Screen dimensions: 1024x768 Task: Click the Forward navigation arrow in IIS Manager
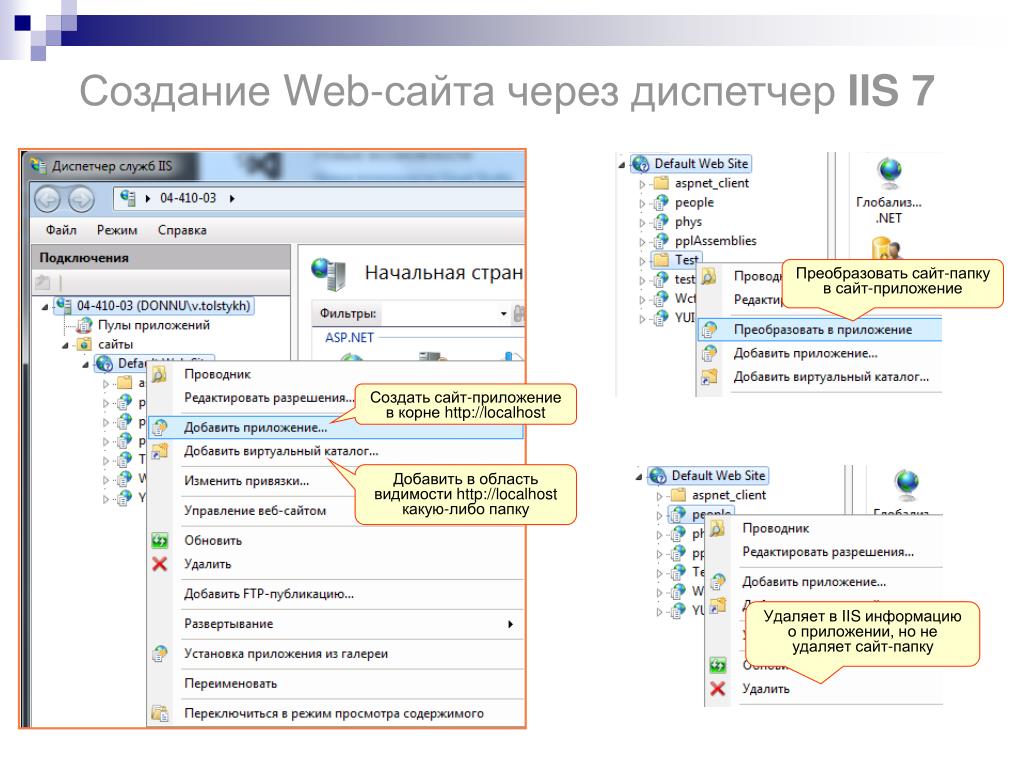[x=81, y=199]
